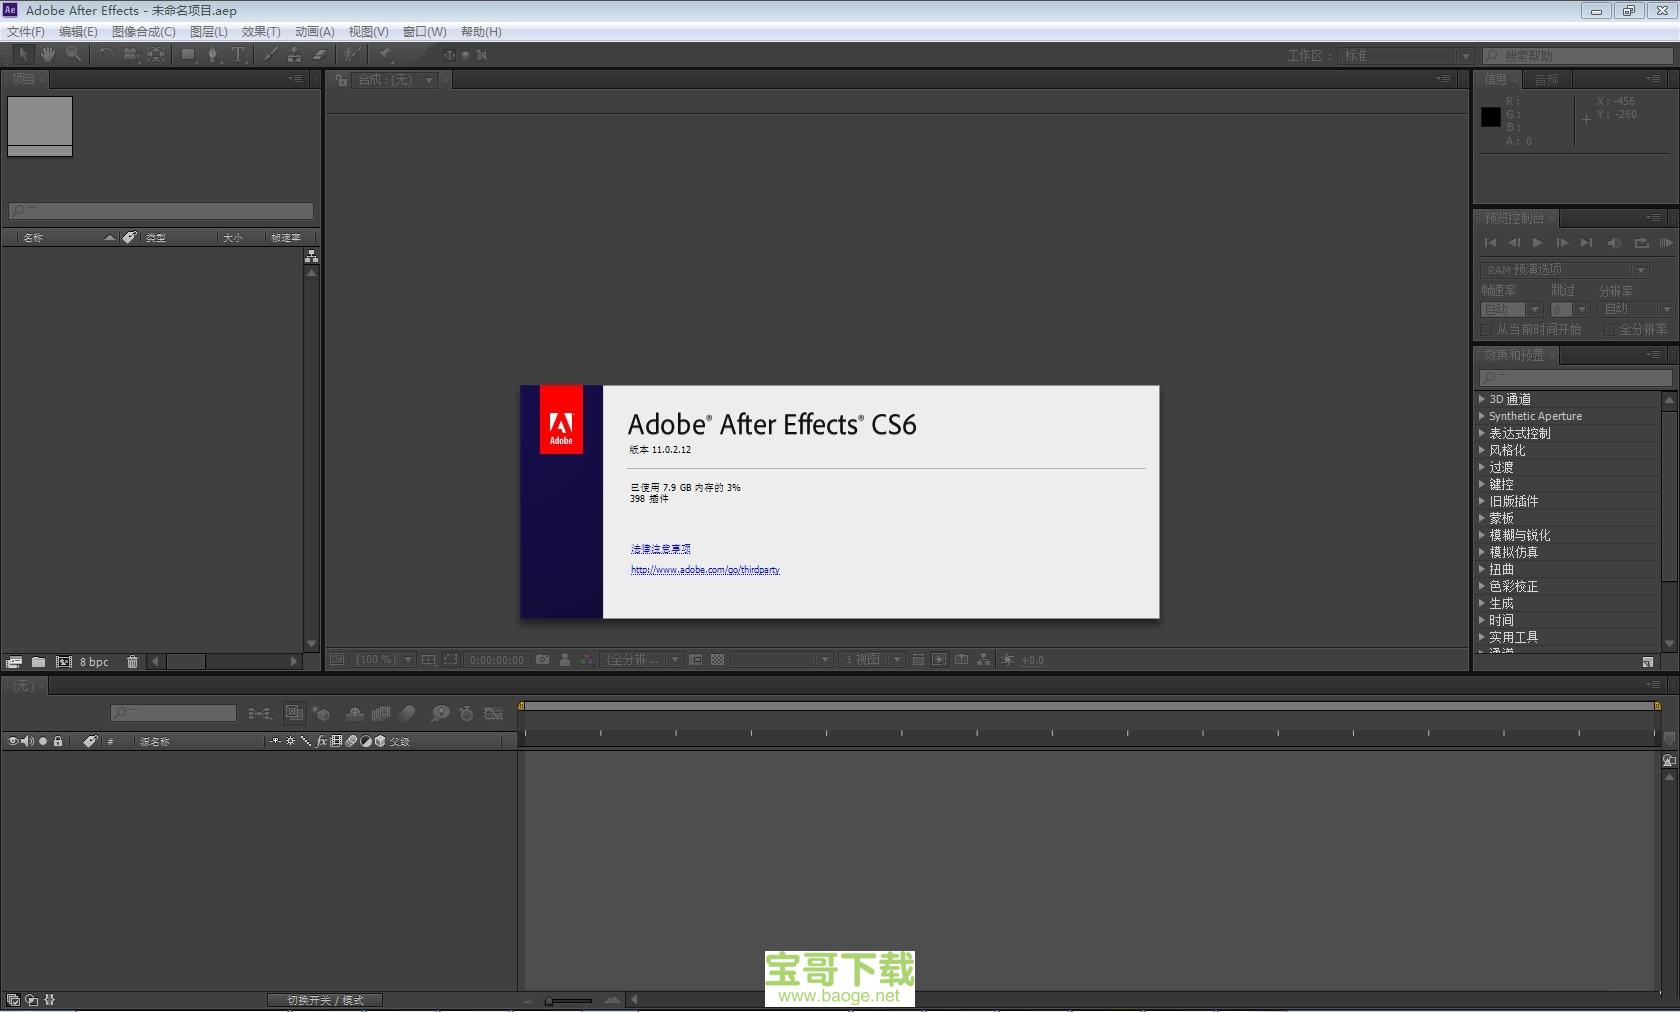This screenshot has height=1012, width=1680.
Task: Click the Project panel search field
Action: (161, 210)
